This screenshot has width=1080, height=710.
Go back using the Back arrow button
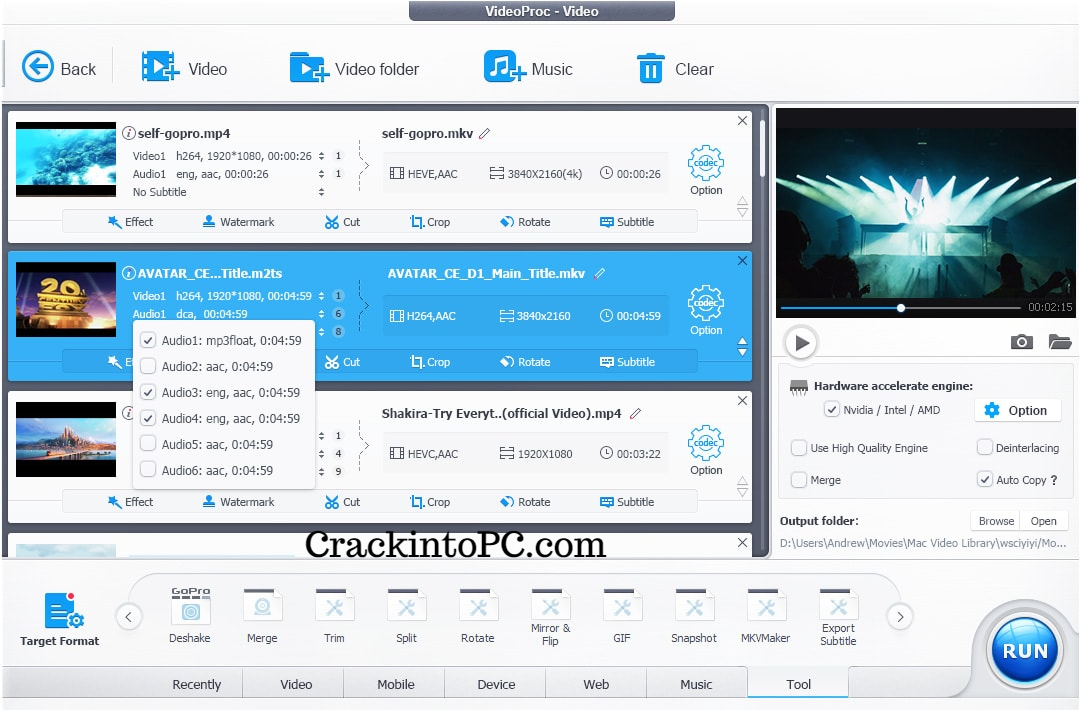(x=59, y=68)
